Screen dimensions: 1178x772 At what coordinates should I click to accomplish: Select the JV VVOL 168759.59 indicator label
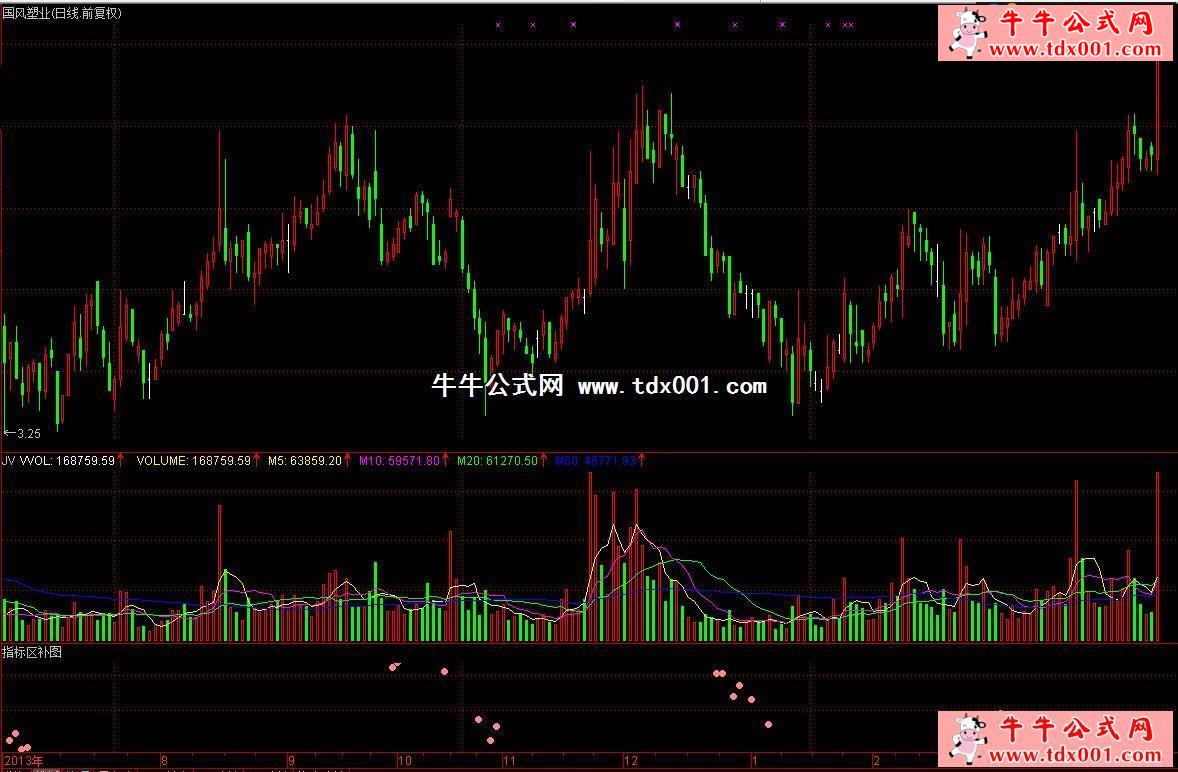(x=59, y=460)
